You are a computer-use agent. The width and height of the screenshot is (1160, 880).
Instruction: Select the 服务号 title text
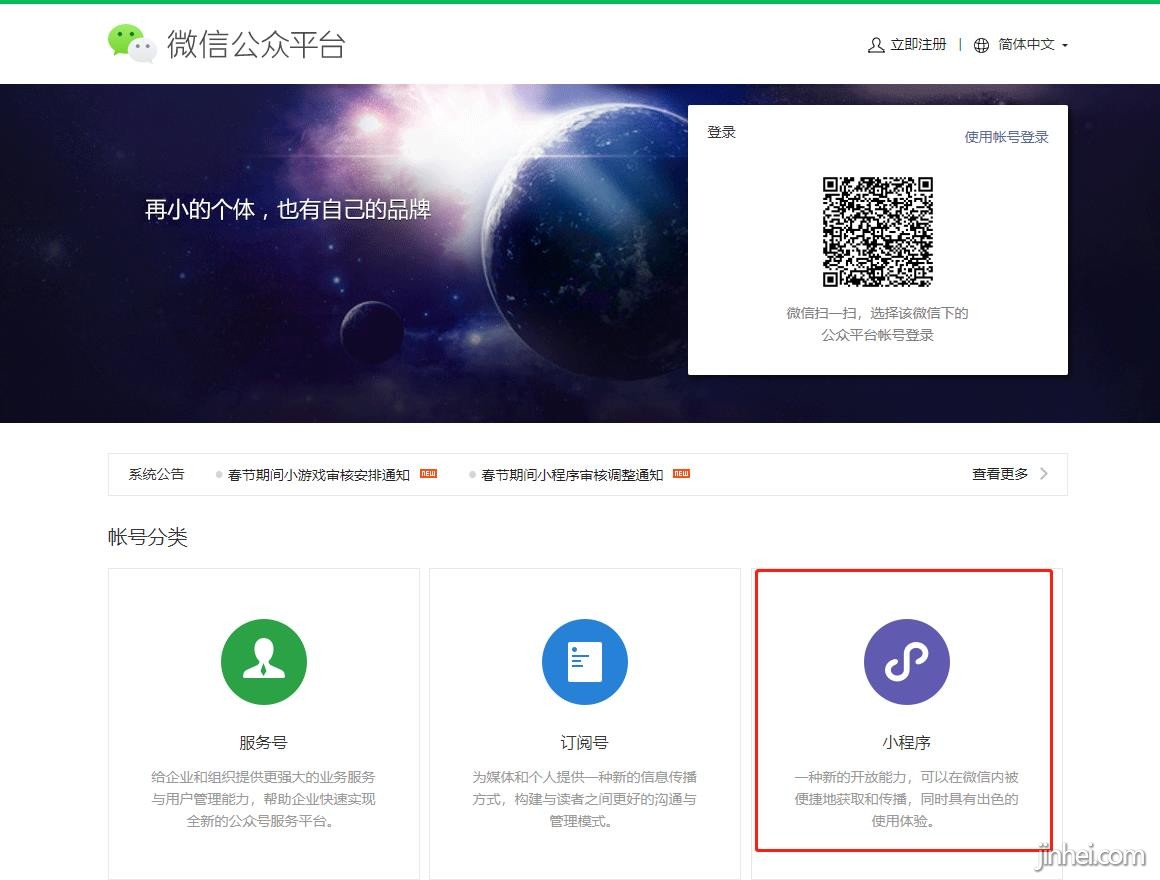coord(263,742)
